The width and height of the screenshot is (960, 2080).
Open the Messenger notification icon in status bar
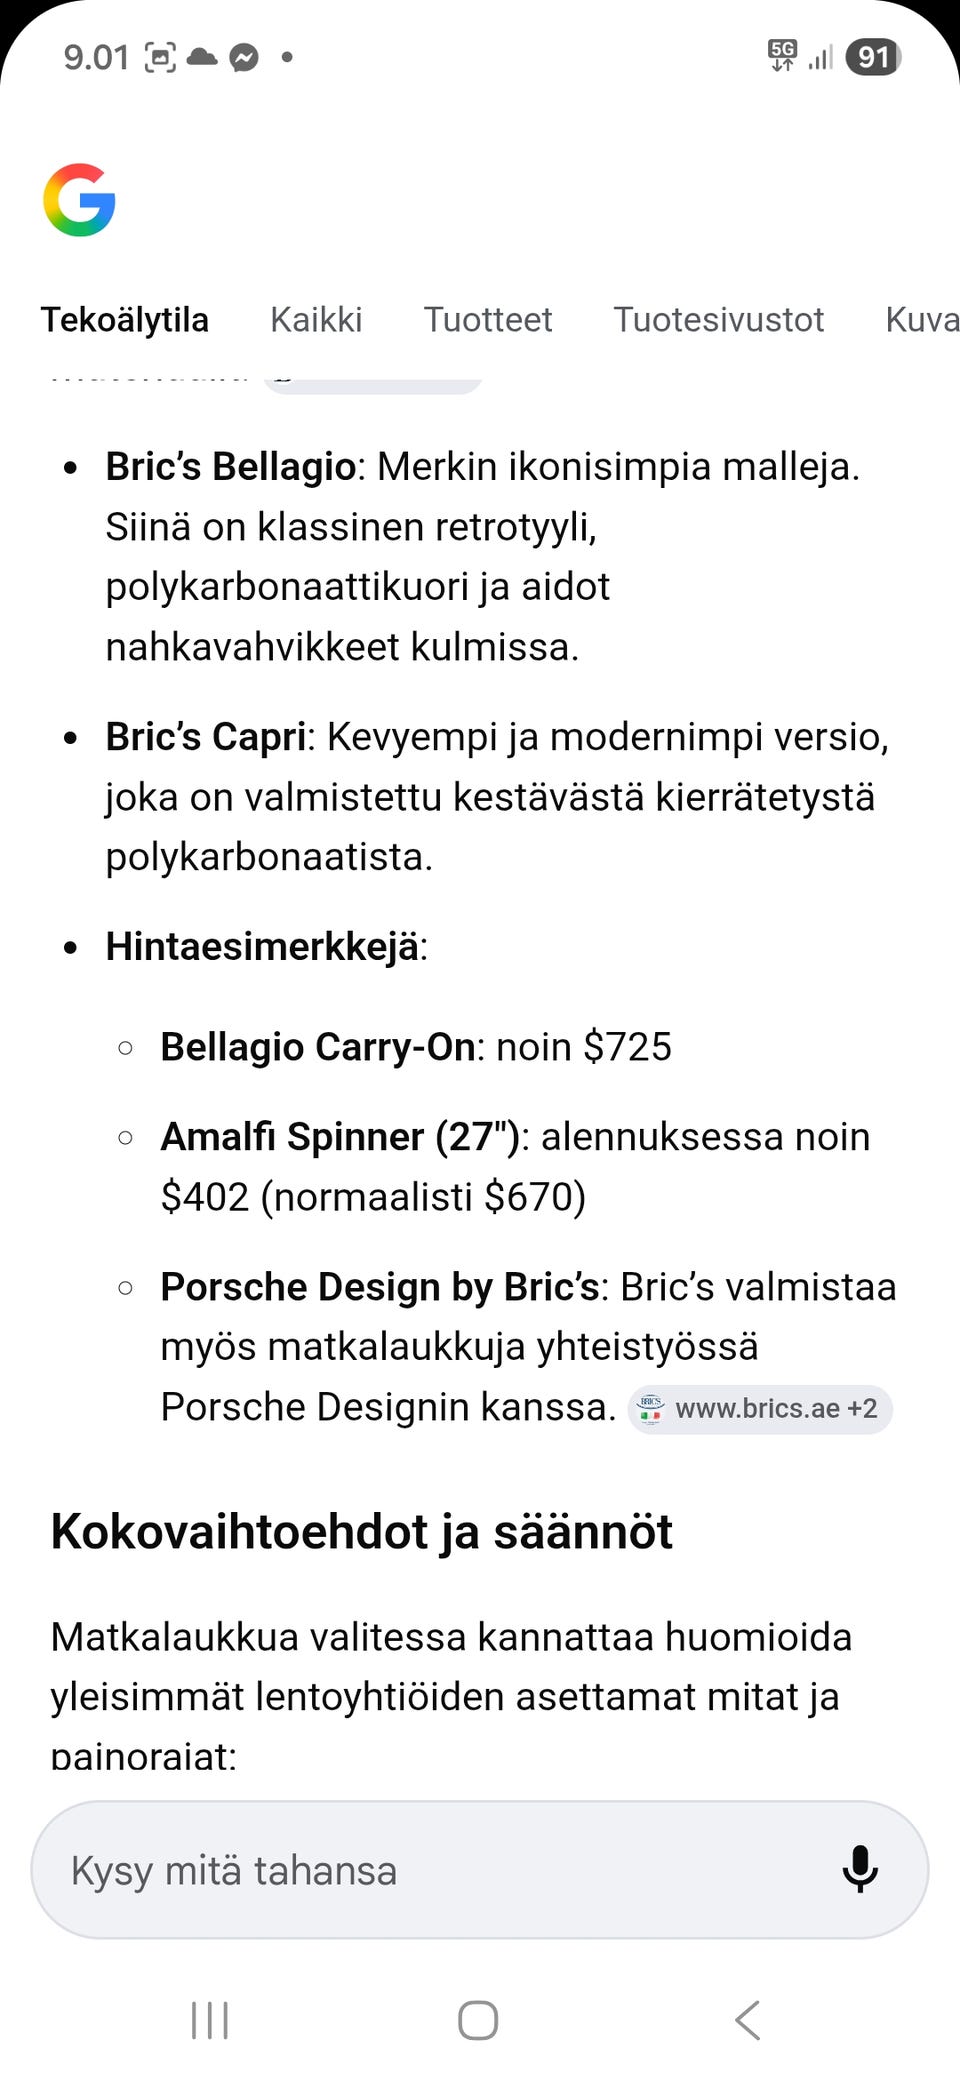243,57
